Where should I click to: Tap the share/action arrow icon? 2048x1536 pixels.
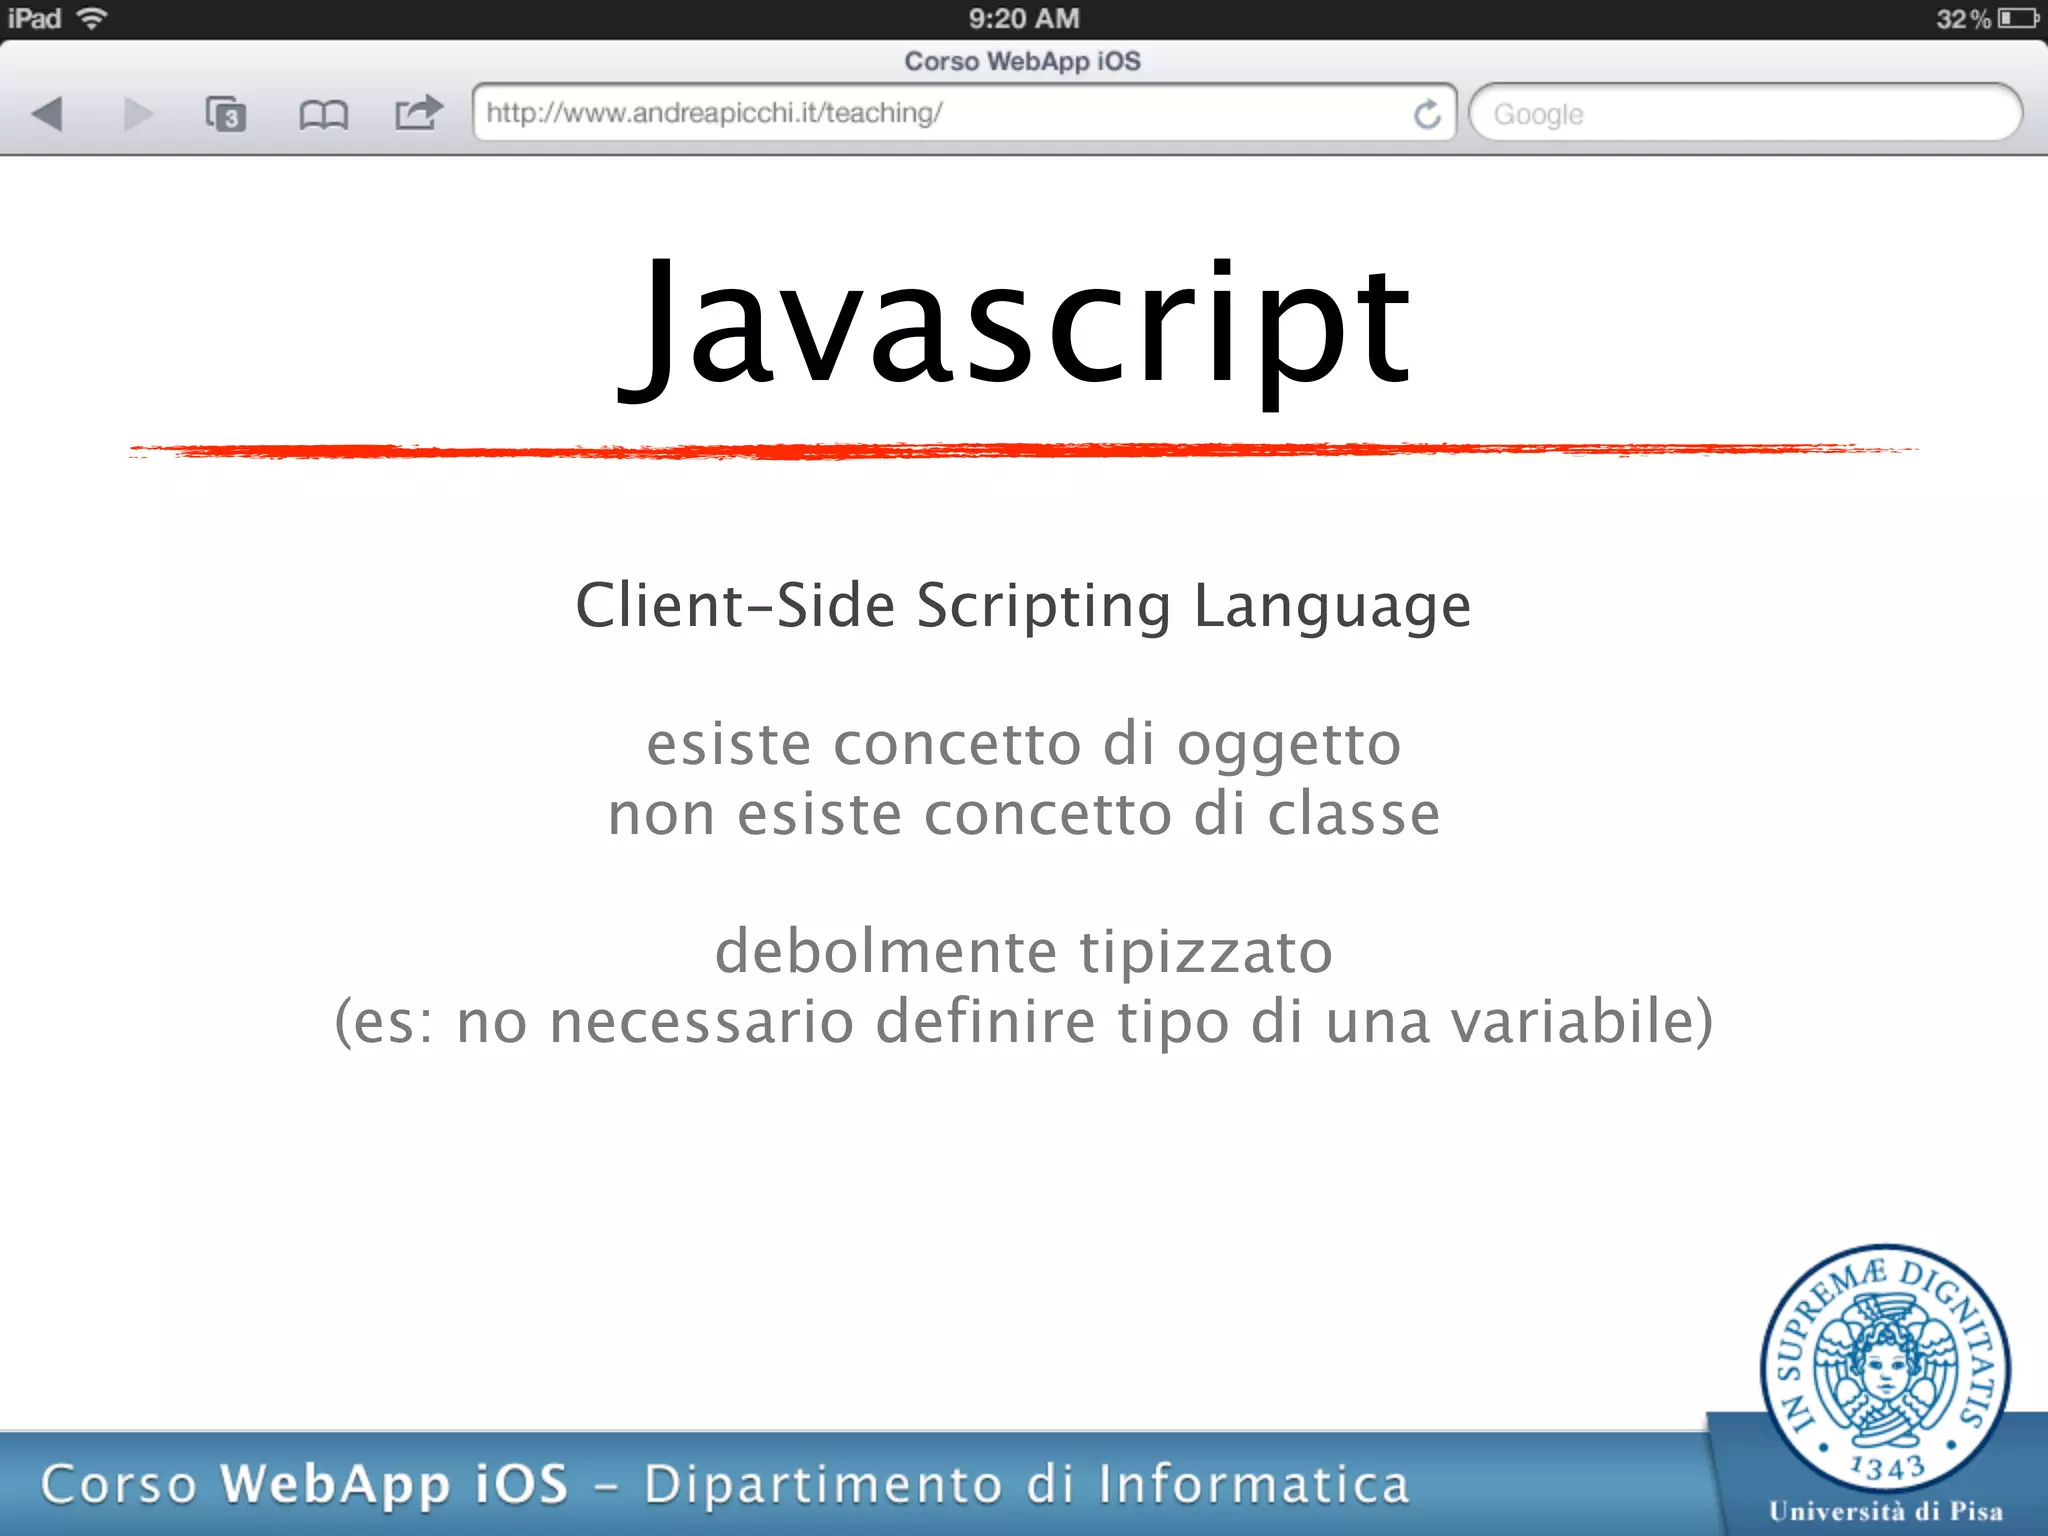(418, 112)
